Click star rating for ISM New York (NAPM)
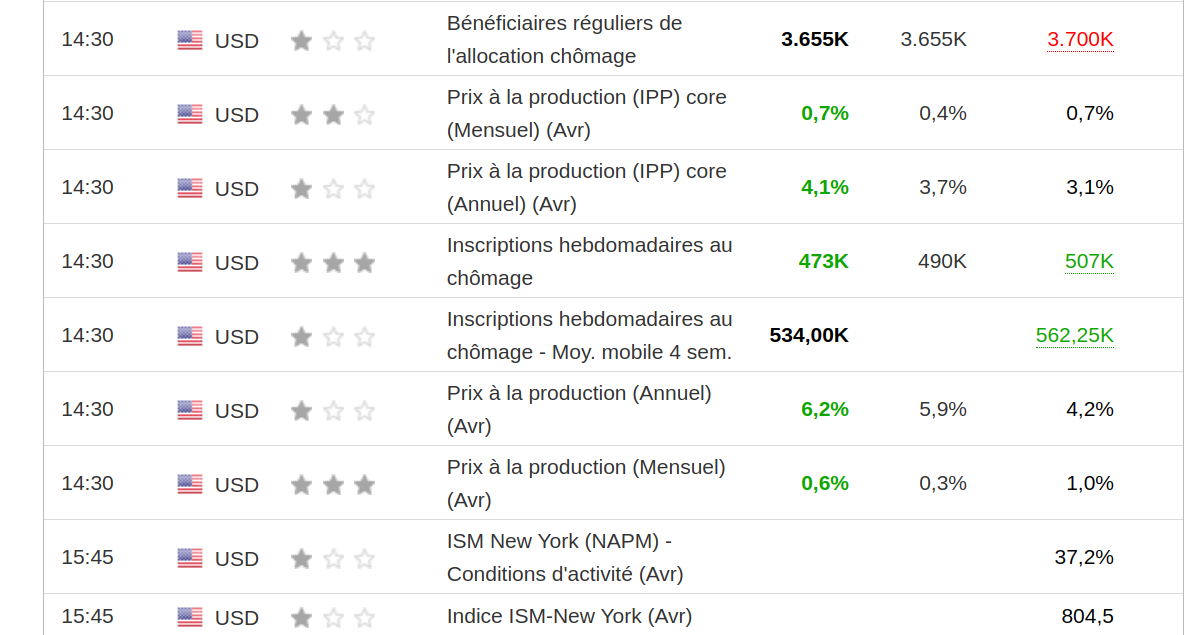 pyautogui.click(x=333, y=559)
